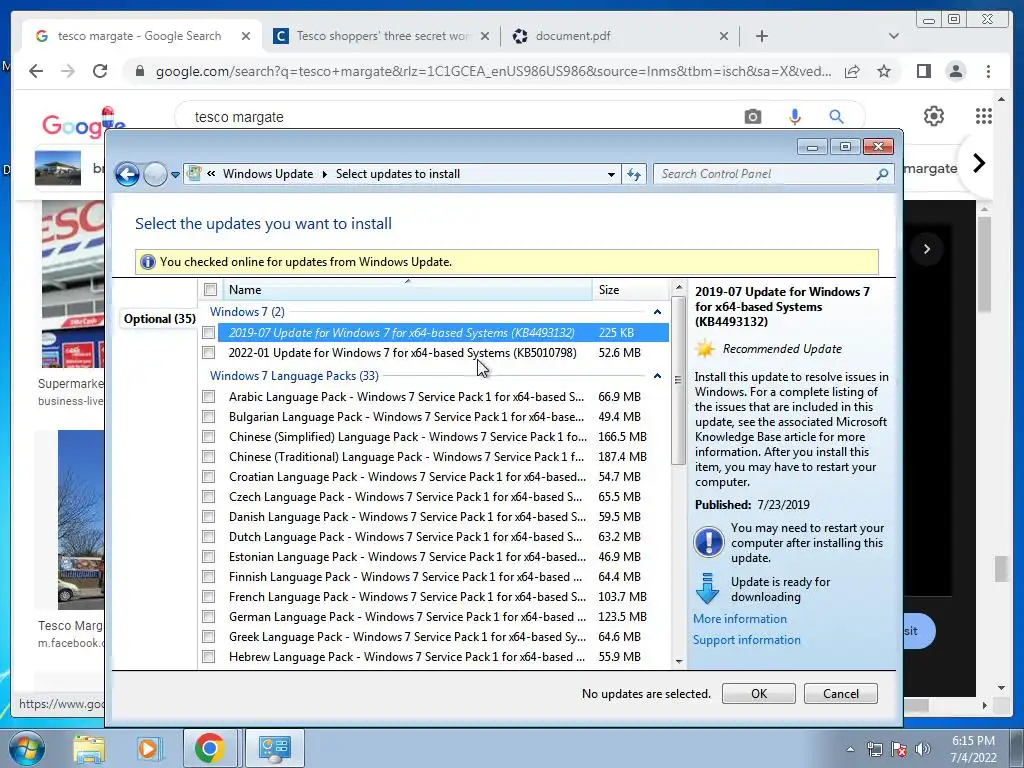Open the Support information link
1024x768 pixels.
coord(746,640)
